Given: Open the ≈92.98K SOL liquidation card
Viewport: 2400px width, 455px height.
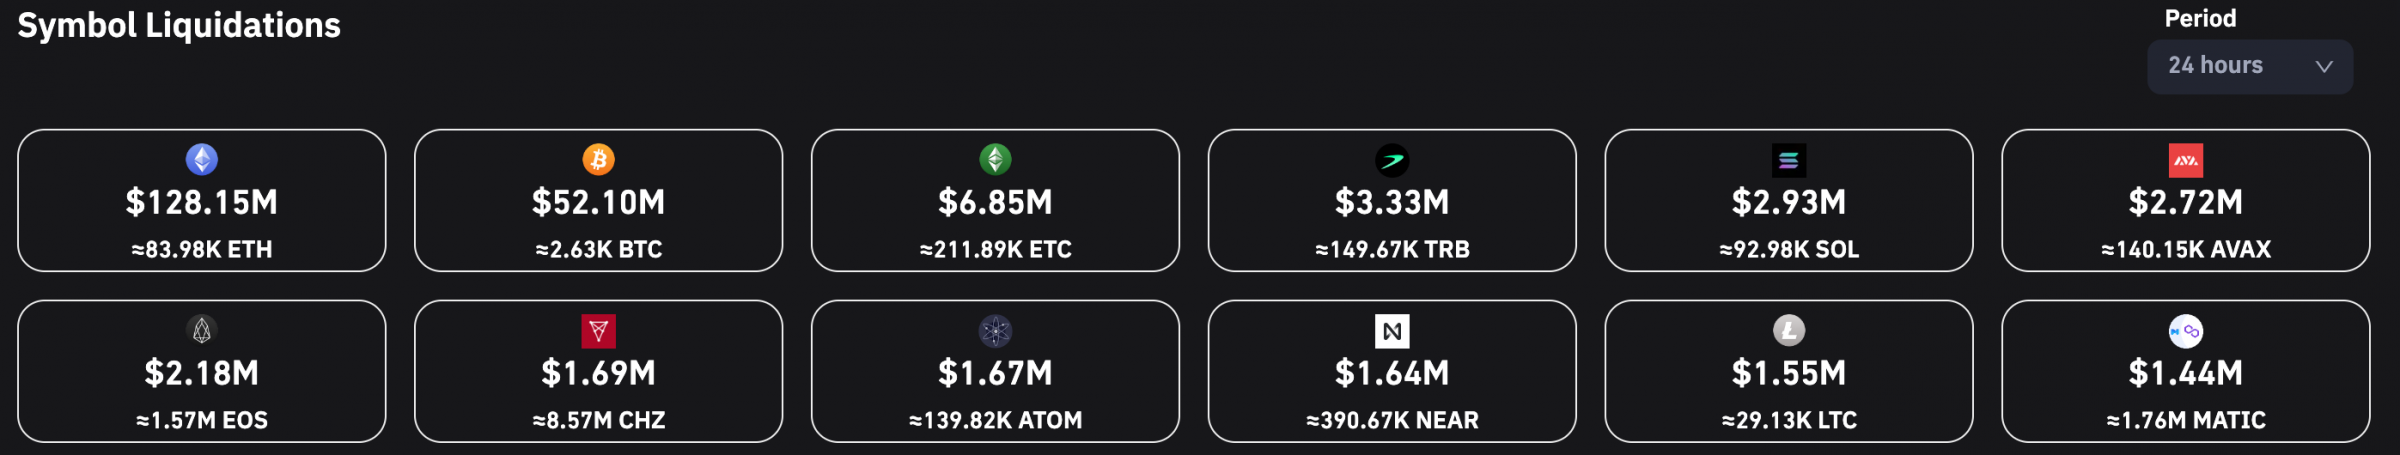Looking at the screenshot, I should (1789, 200).
